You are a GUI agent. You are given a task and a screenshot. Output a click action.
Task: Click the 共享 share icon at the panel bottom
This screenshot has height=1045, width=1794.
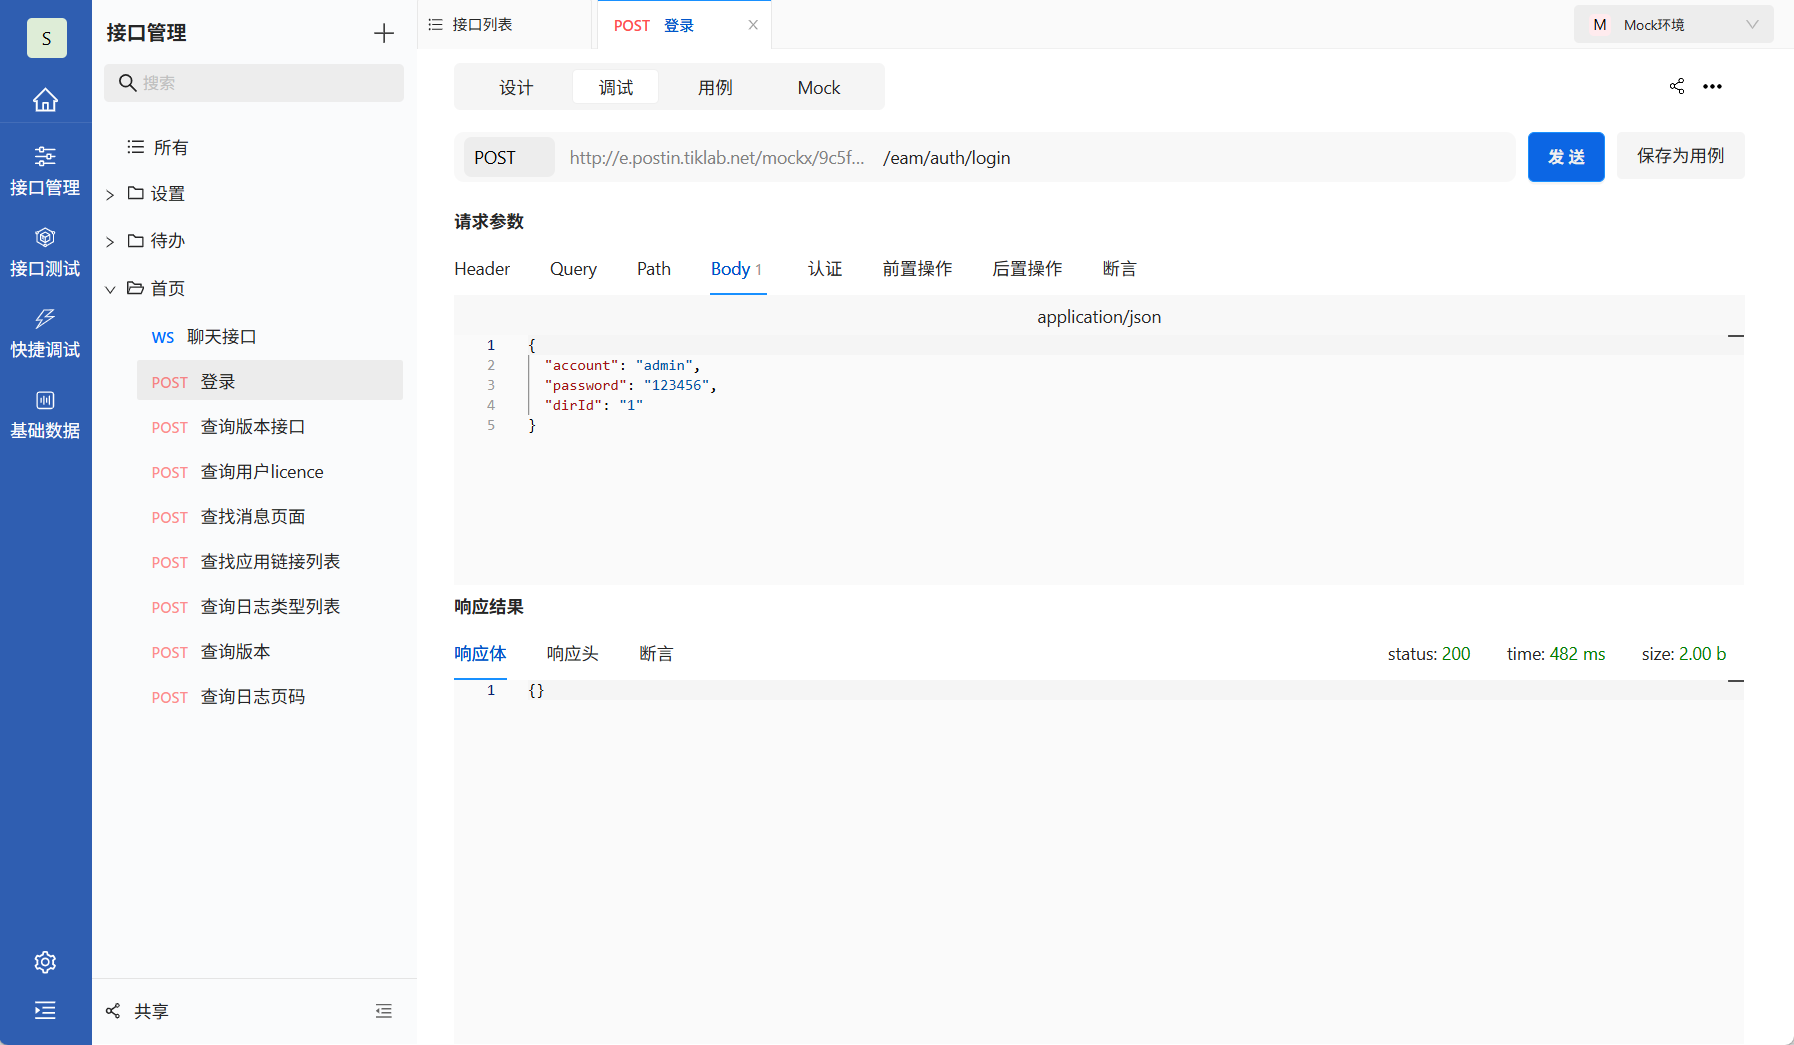click(113, 1011)
